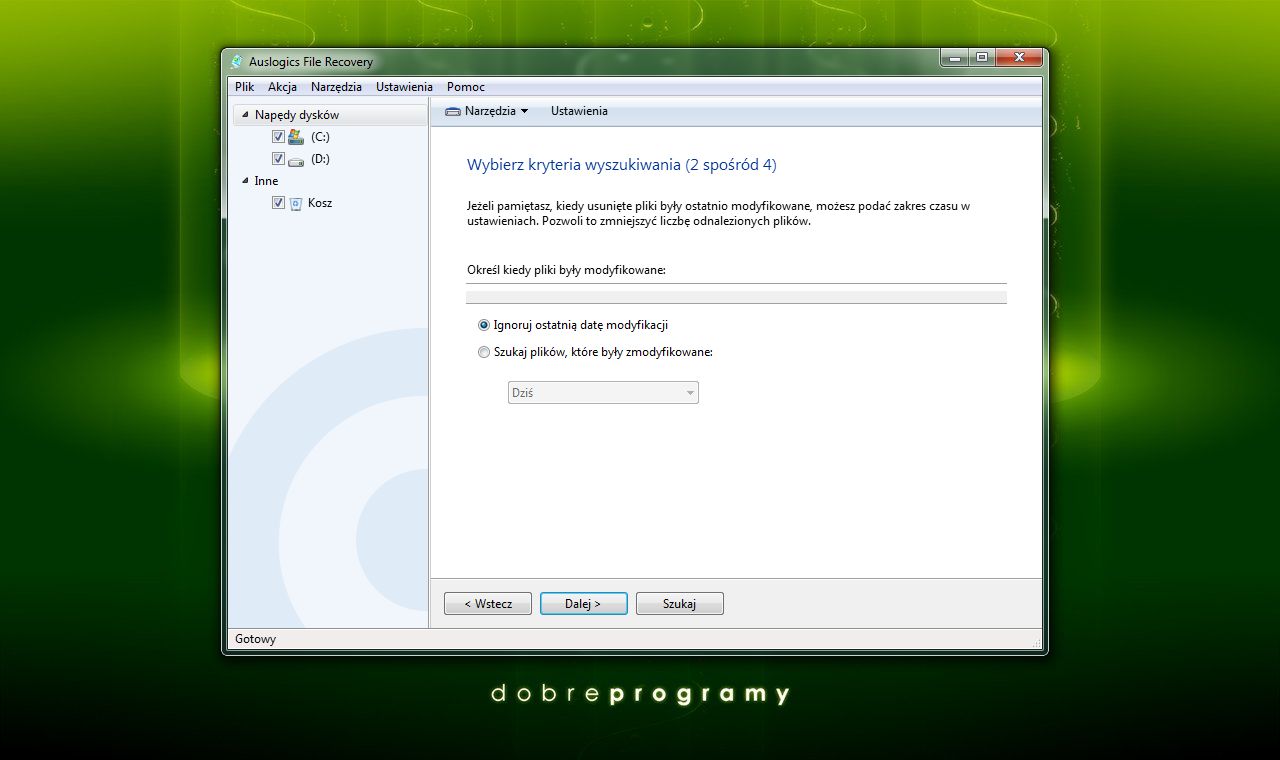The image size is (1280, 760).
Task: Close the Auslogics File Recovery window
Action: 1020,57
